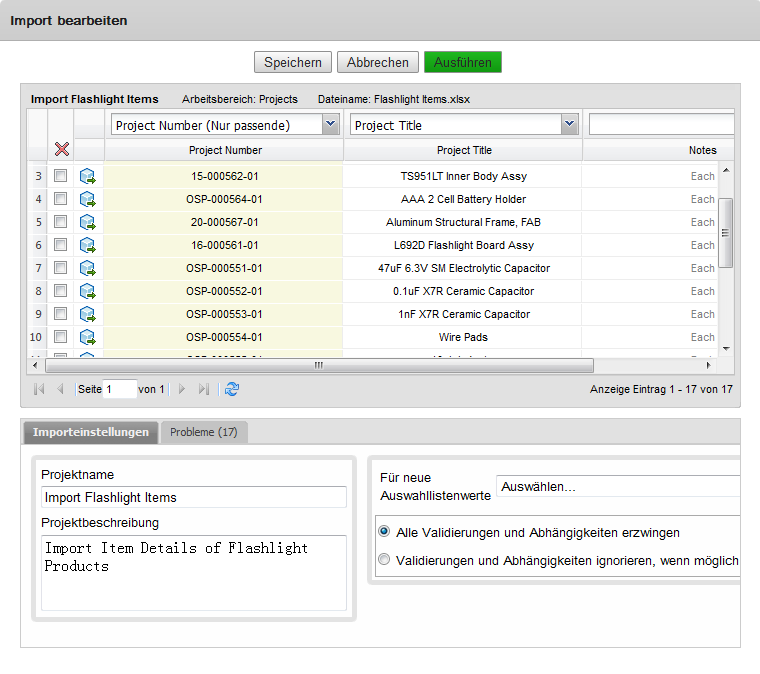760x674 pixels.
Task: Click the vertical scrollbar thumb of the grid
Action: tap(725, 233)
